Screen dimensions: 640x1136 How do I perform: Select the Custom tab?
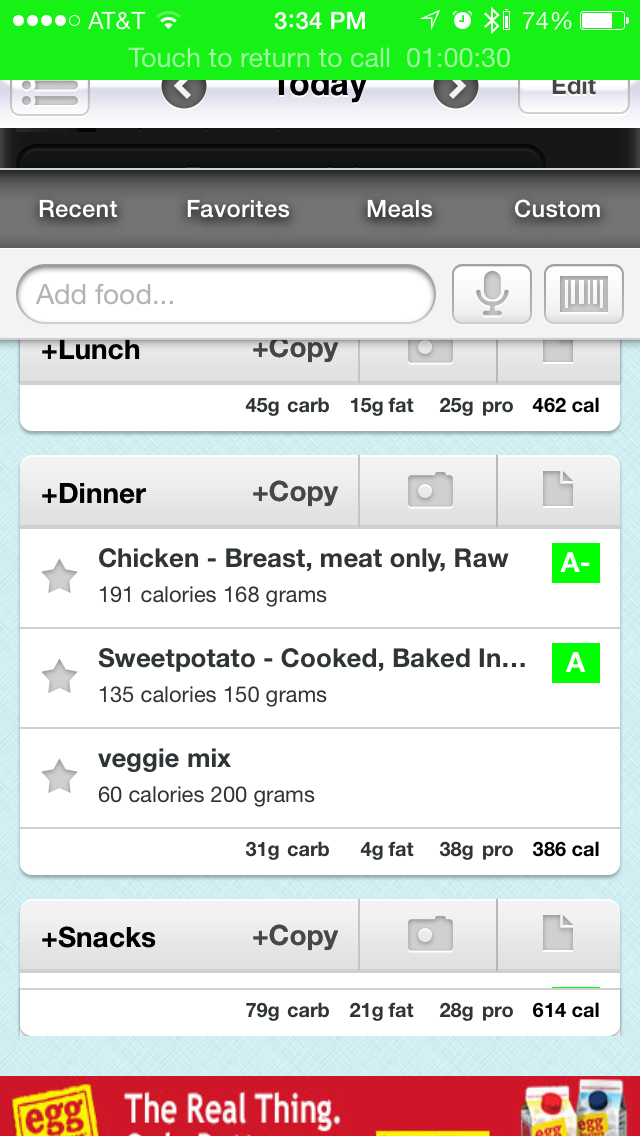[557, 209]
